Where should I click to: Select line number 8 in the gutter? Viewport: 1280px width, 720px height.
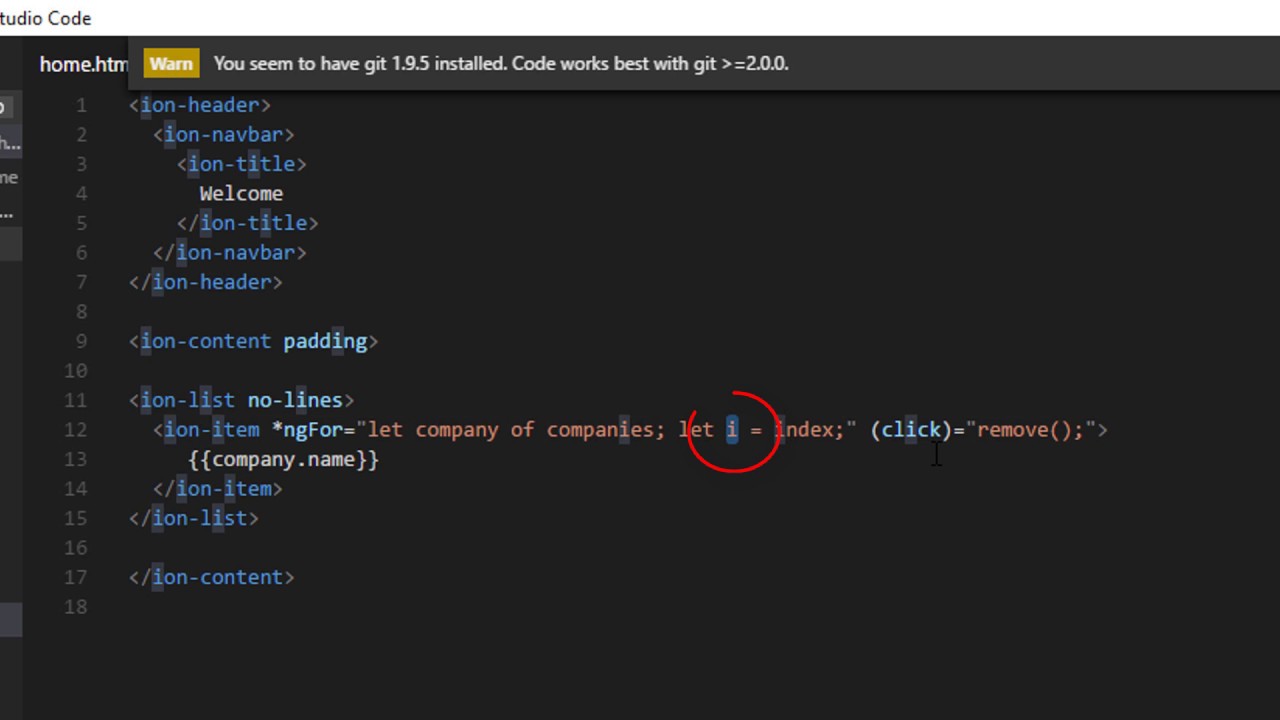click(81, 311)
